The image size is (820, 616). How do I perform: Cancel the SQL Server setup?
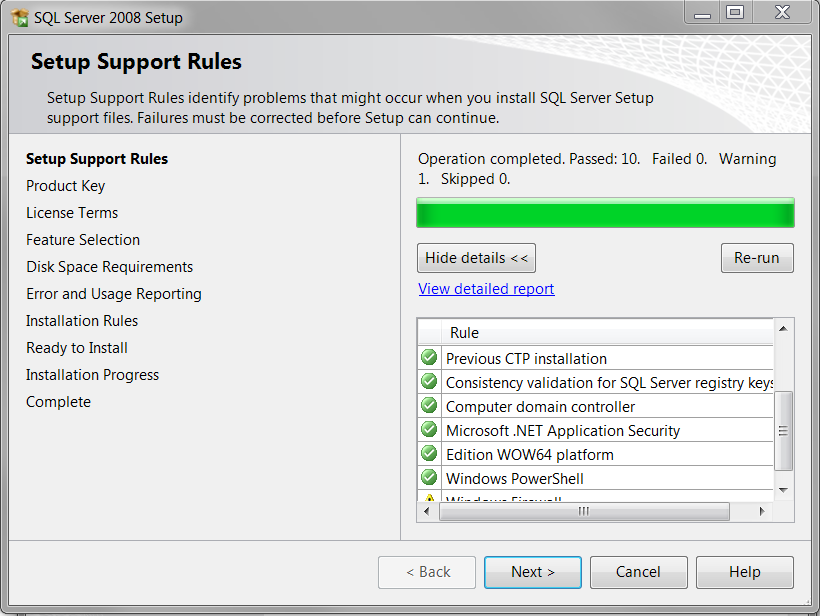point(638,572)
